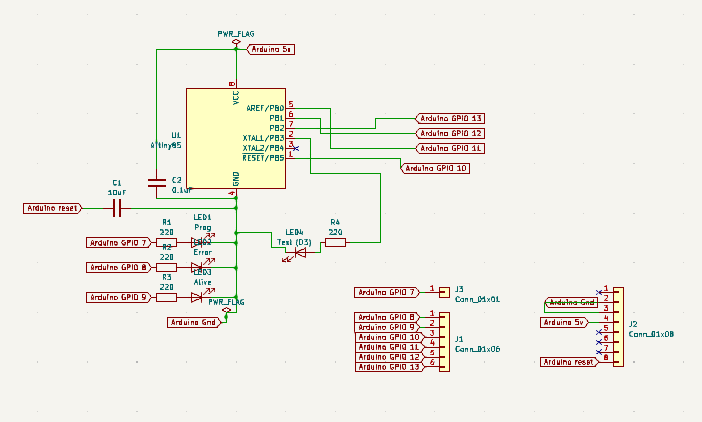Click the PB2 pin name on U1

tap(277, 128)
